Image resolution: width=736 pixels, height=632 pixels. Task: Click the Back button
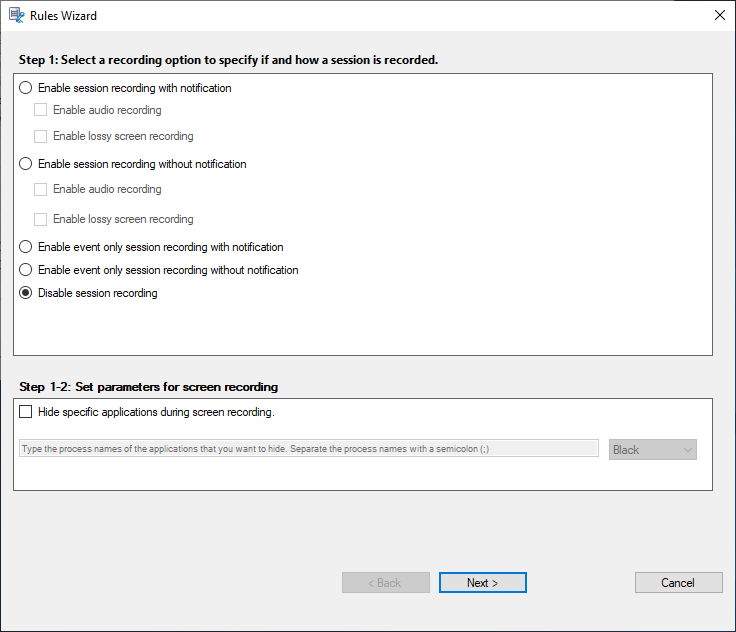pos(385,583)
